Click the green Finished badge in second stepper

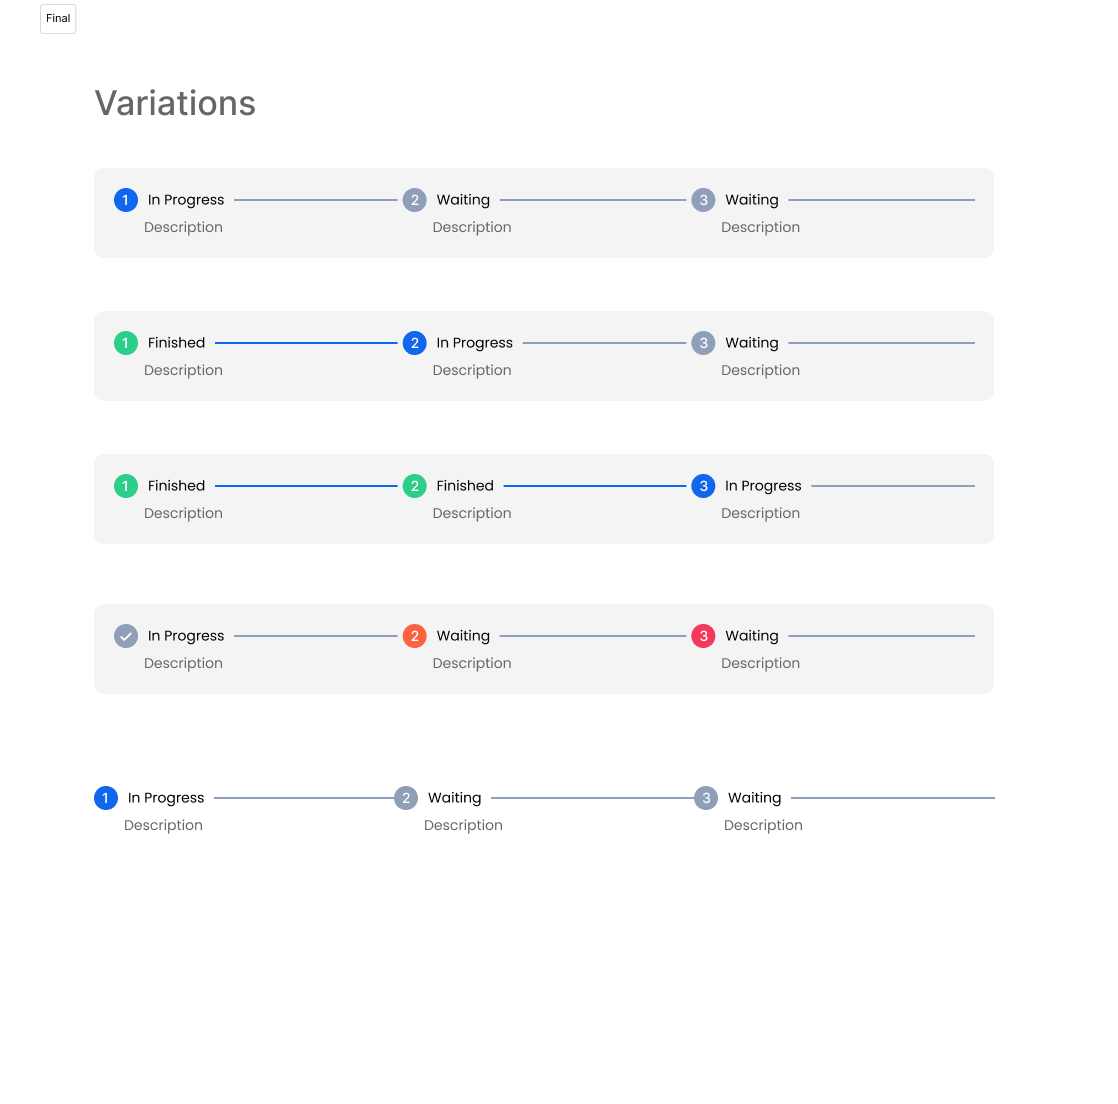pyautogui.click(x=125, y=343)
